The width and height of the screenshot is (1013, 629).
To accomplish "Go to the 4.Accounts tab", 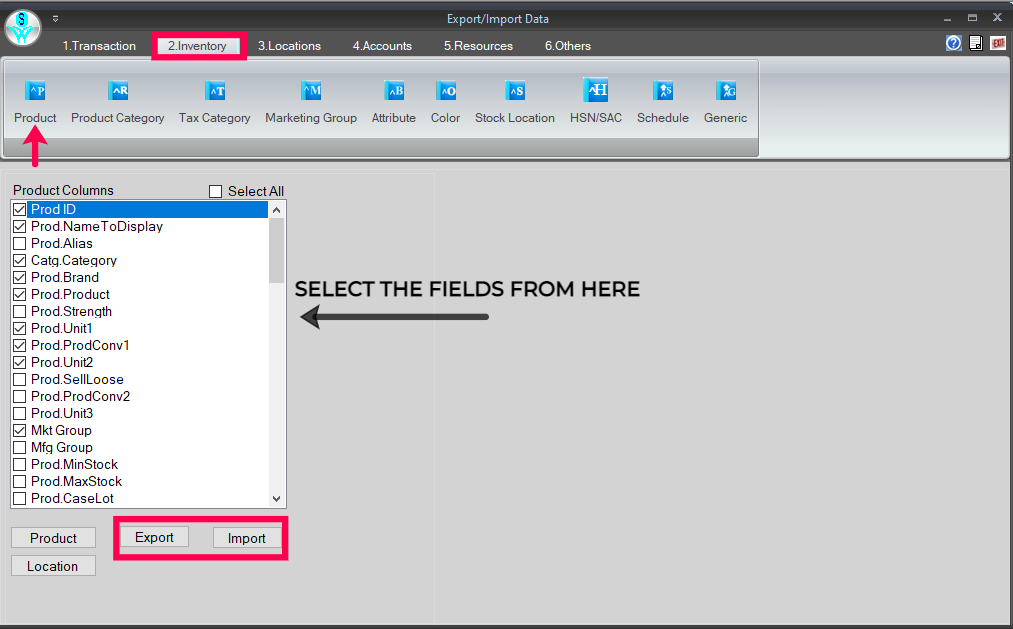I will coord(382,46).
